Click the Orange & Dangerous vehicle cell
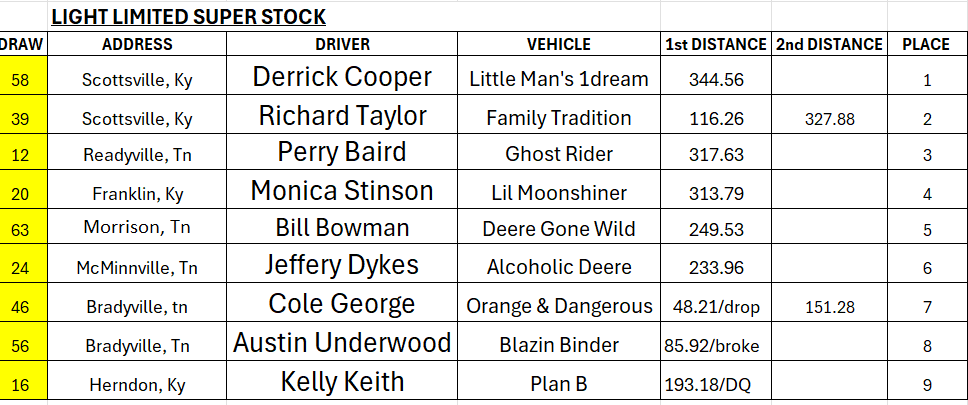This screenshot has width=968, height=405. click(x=559, y=303)
